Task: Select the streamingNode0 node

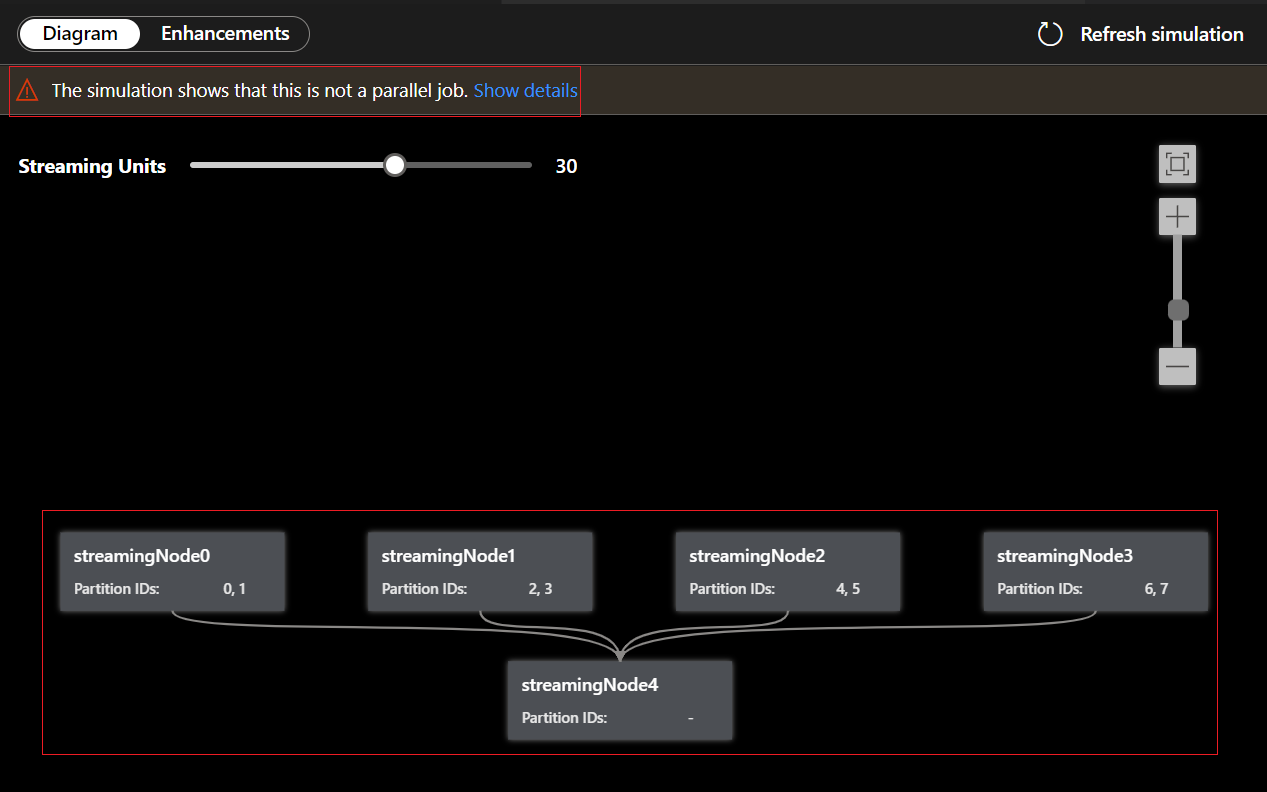Action: point(172,571)
